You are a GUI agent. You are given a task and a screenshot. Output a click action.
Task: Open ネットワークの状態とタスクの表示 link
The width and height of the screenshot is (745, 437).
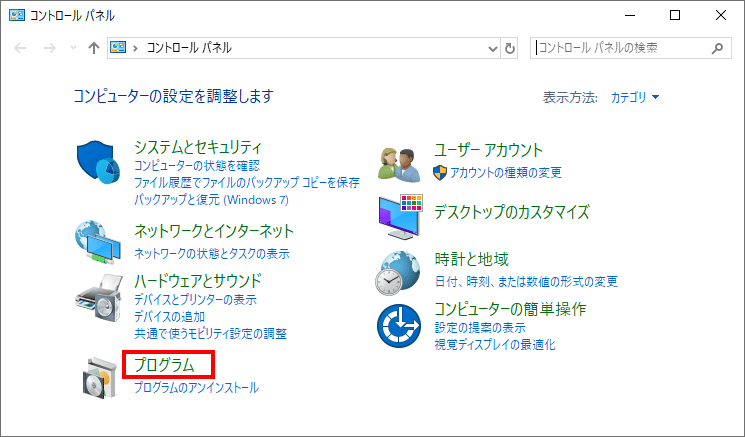click(x=212, y=254)
